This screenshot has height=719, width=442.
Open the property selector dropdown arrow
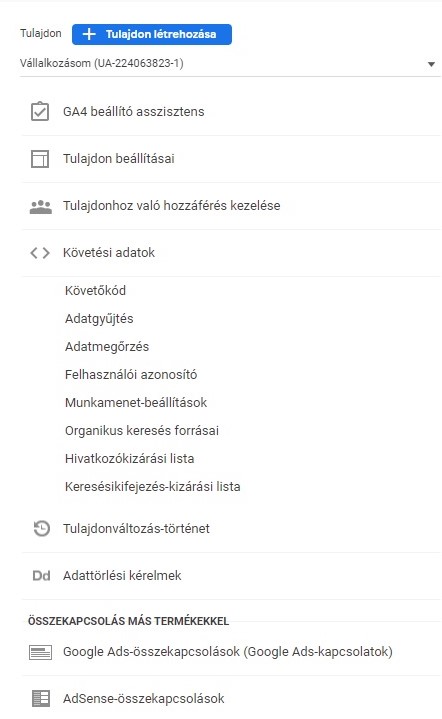tap(431, 64)
